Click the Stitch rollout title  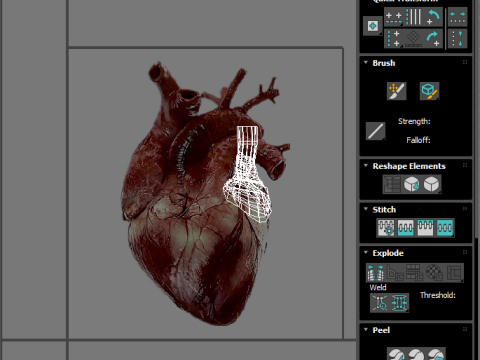[x=384, y=209]
